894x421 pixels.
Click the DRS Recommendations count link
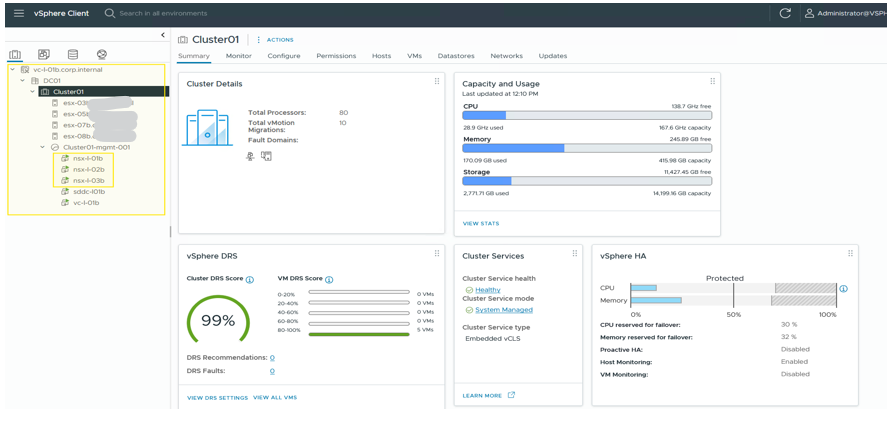click(273, 358)
